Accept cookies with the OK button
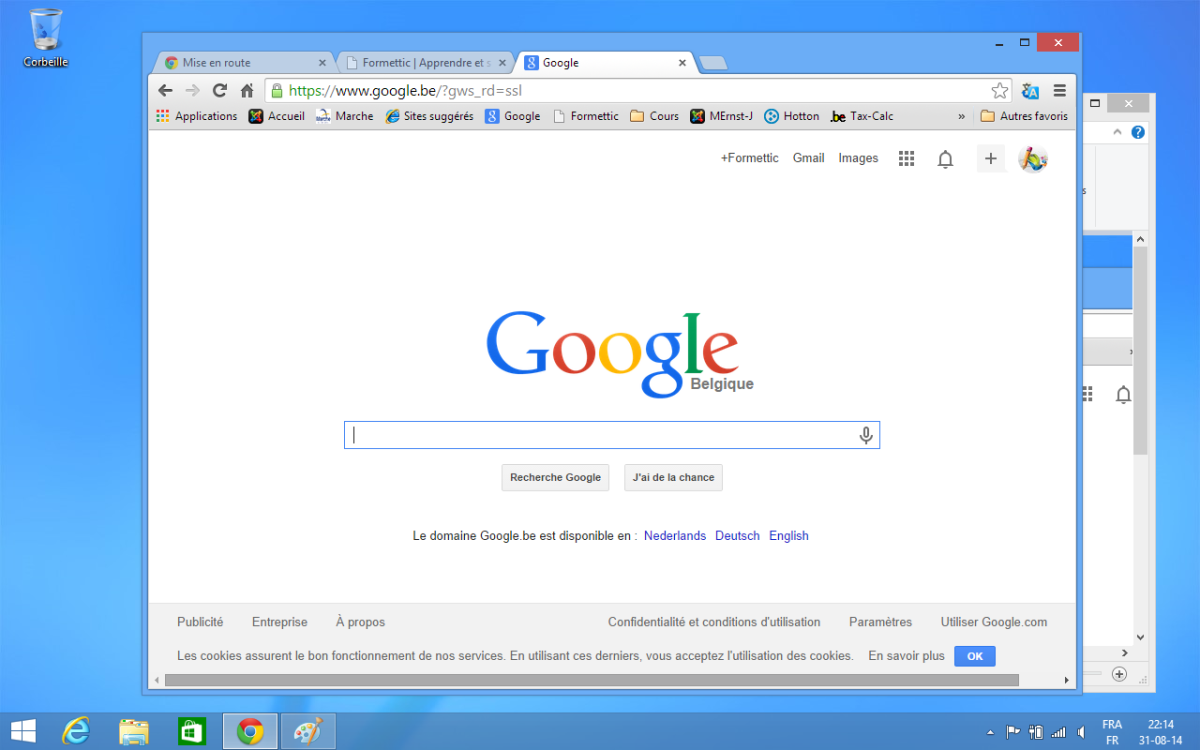Image resolution: width=1200 pixels, height=750 pixels. pos(975,656)
